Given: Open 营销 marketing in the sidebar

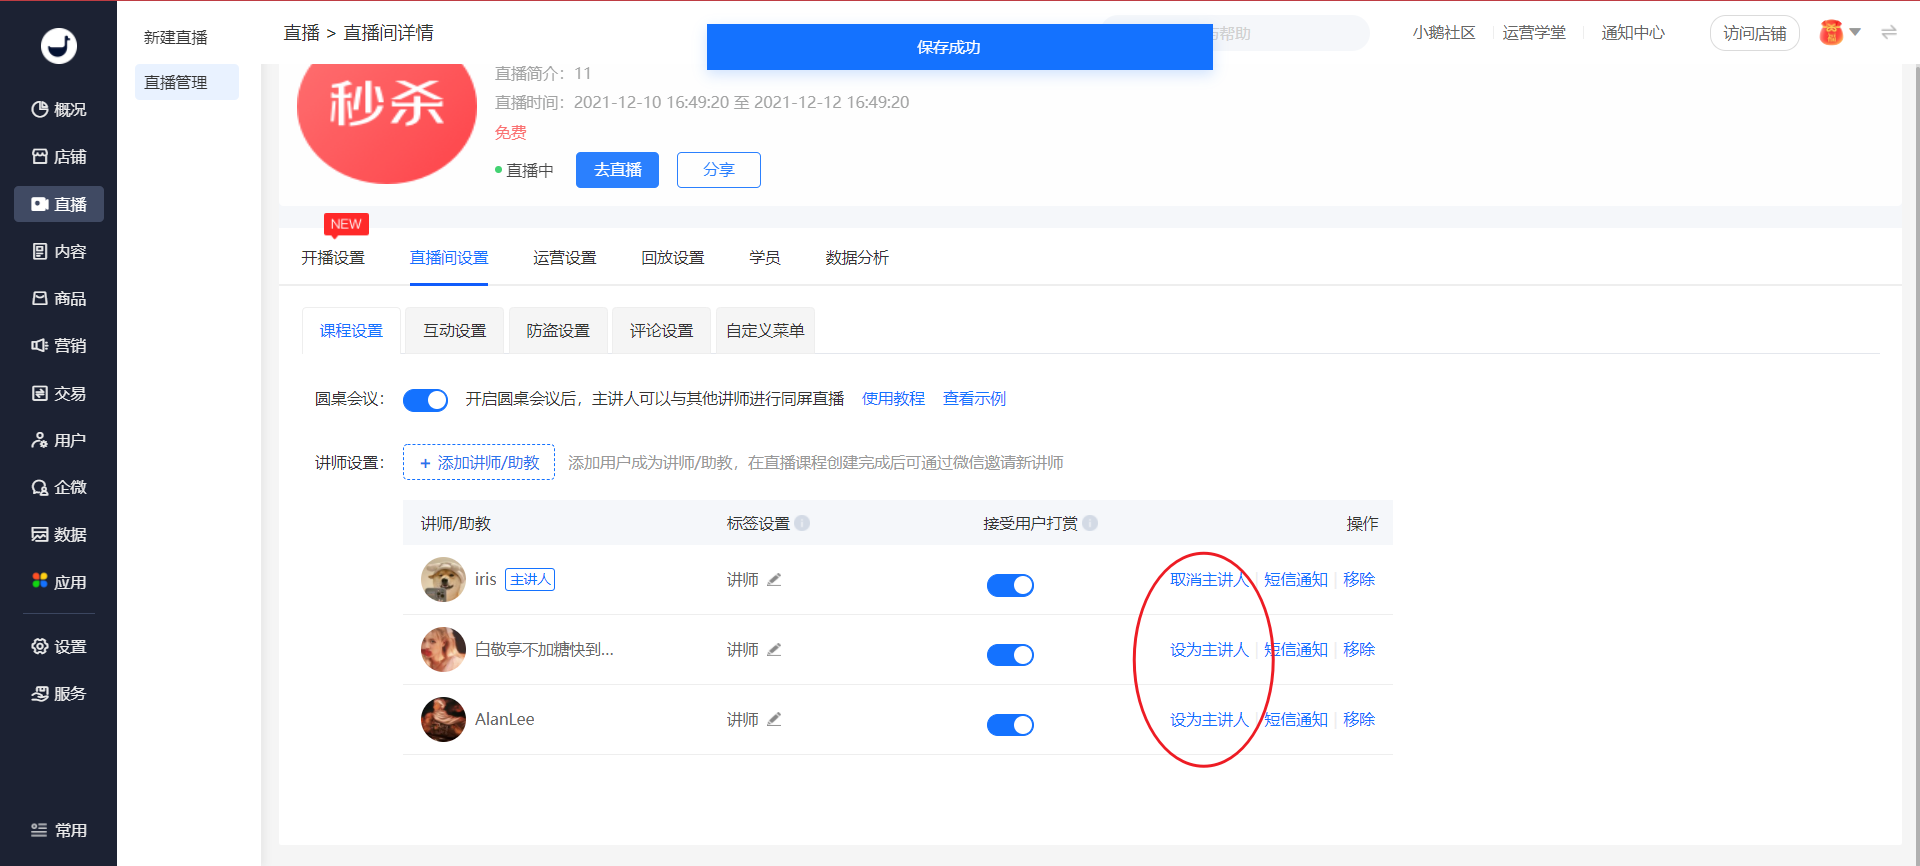Looking at the screenshot, I should point(59,346).
